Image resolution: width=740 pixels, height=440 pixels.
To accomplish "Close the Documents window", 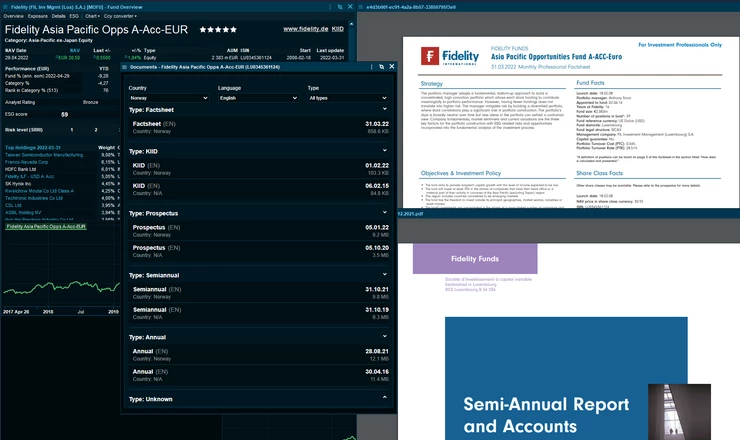I will (392, 67).
